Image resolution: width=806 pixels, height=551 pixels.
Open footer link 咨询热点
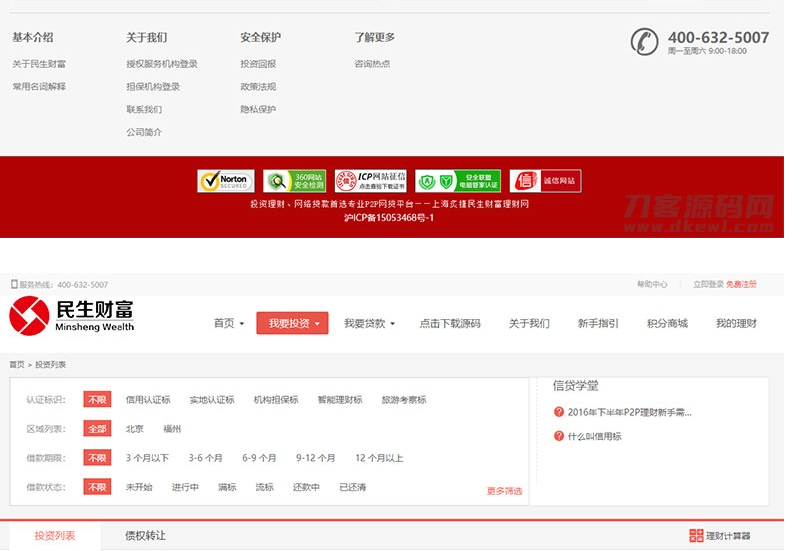point(372,64)
